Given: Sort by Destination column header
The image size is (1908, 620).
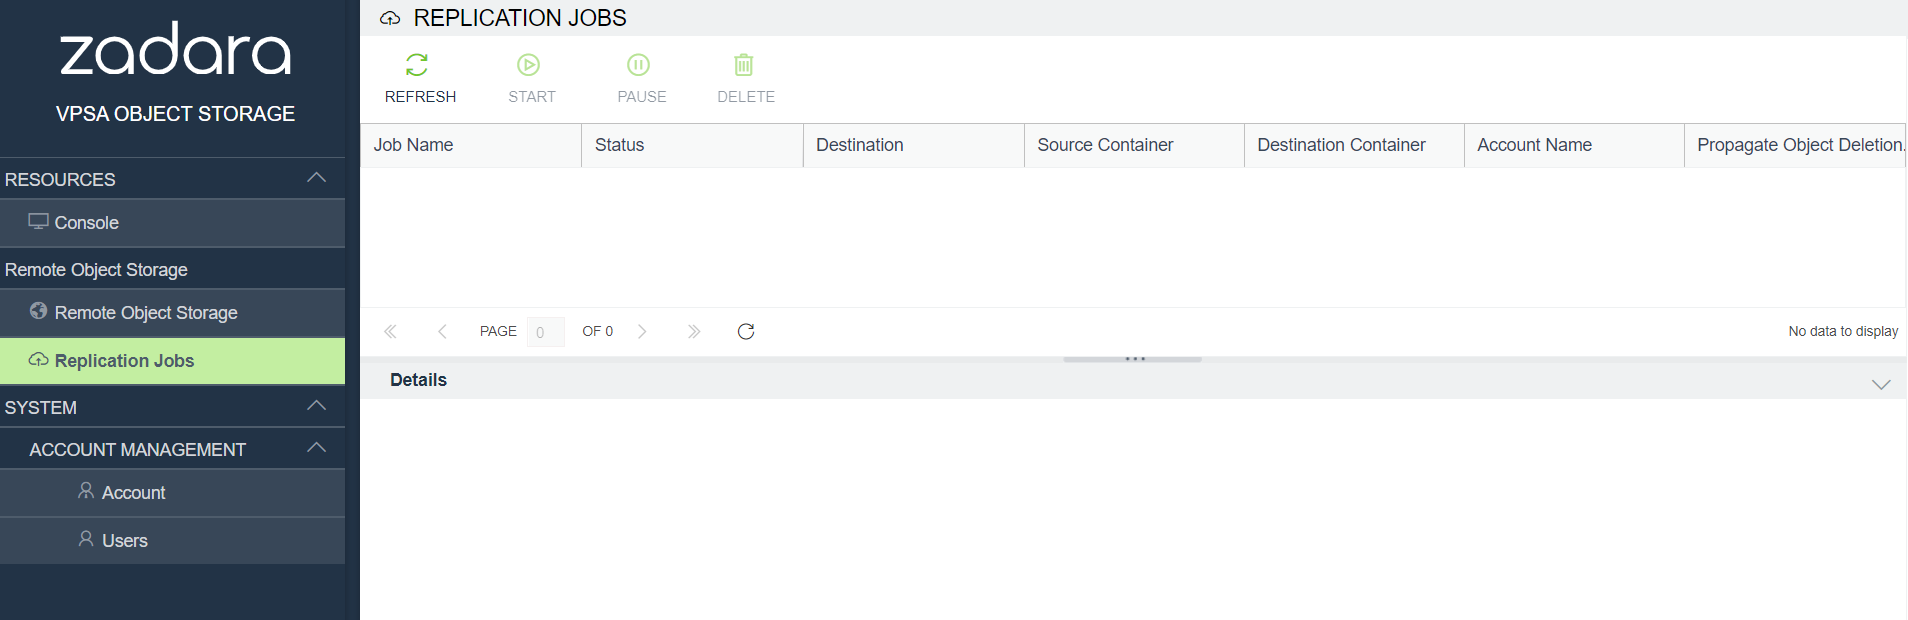Looking at the screenshot, I should click(x=914, y=145).
